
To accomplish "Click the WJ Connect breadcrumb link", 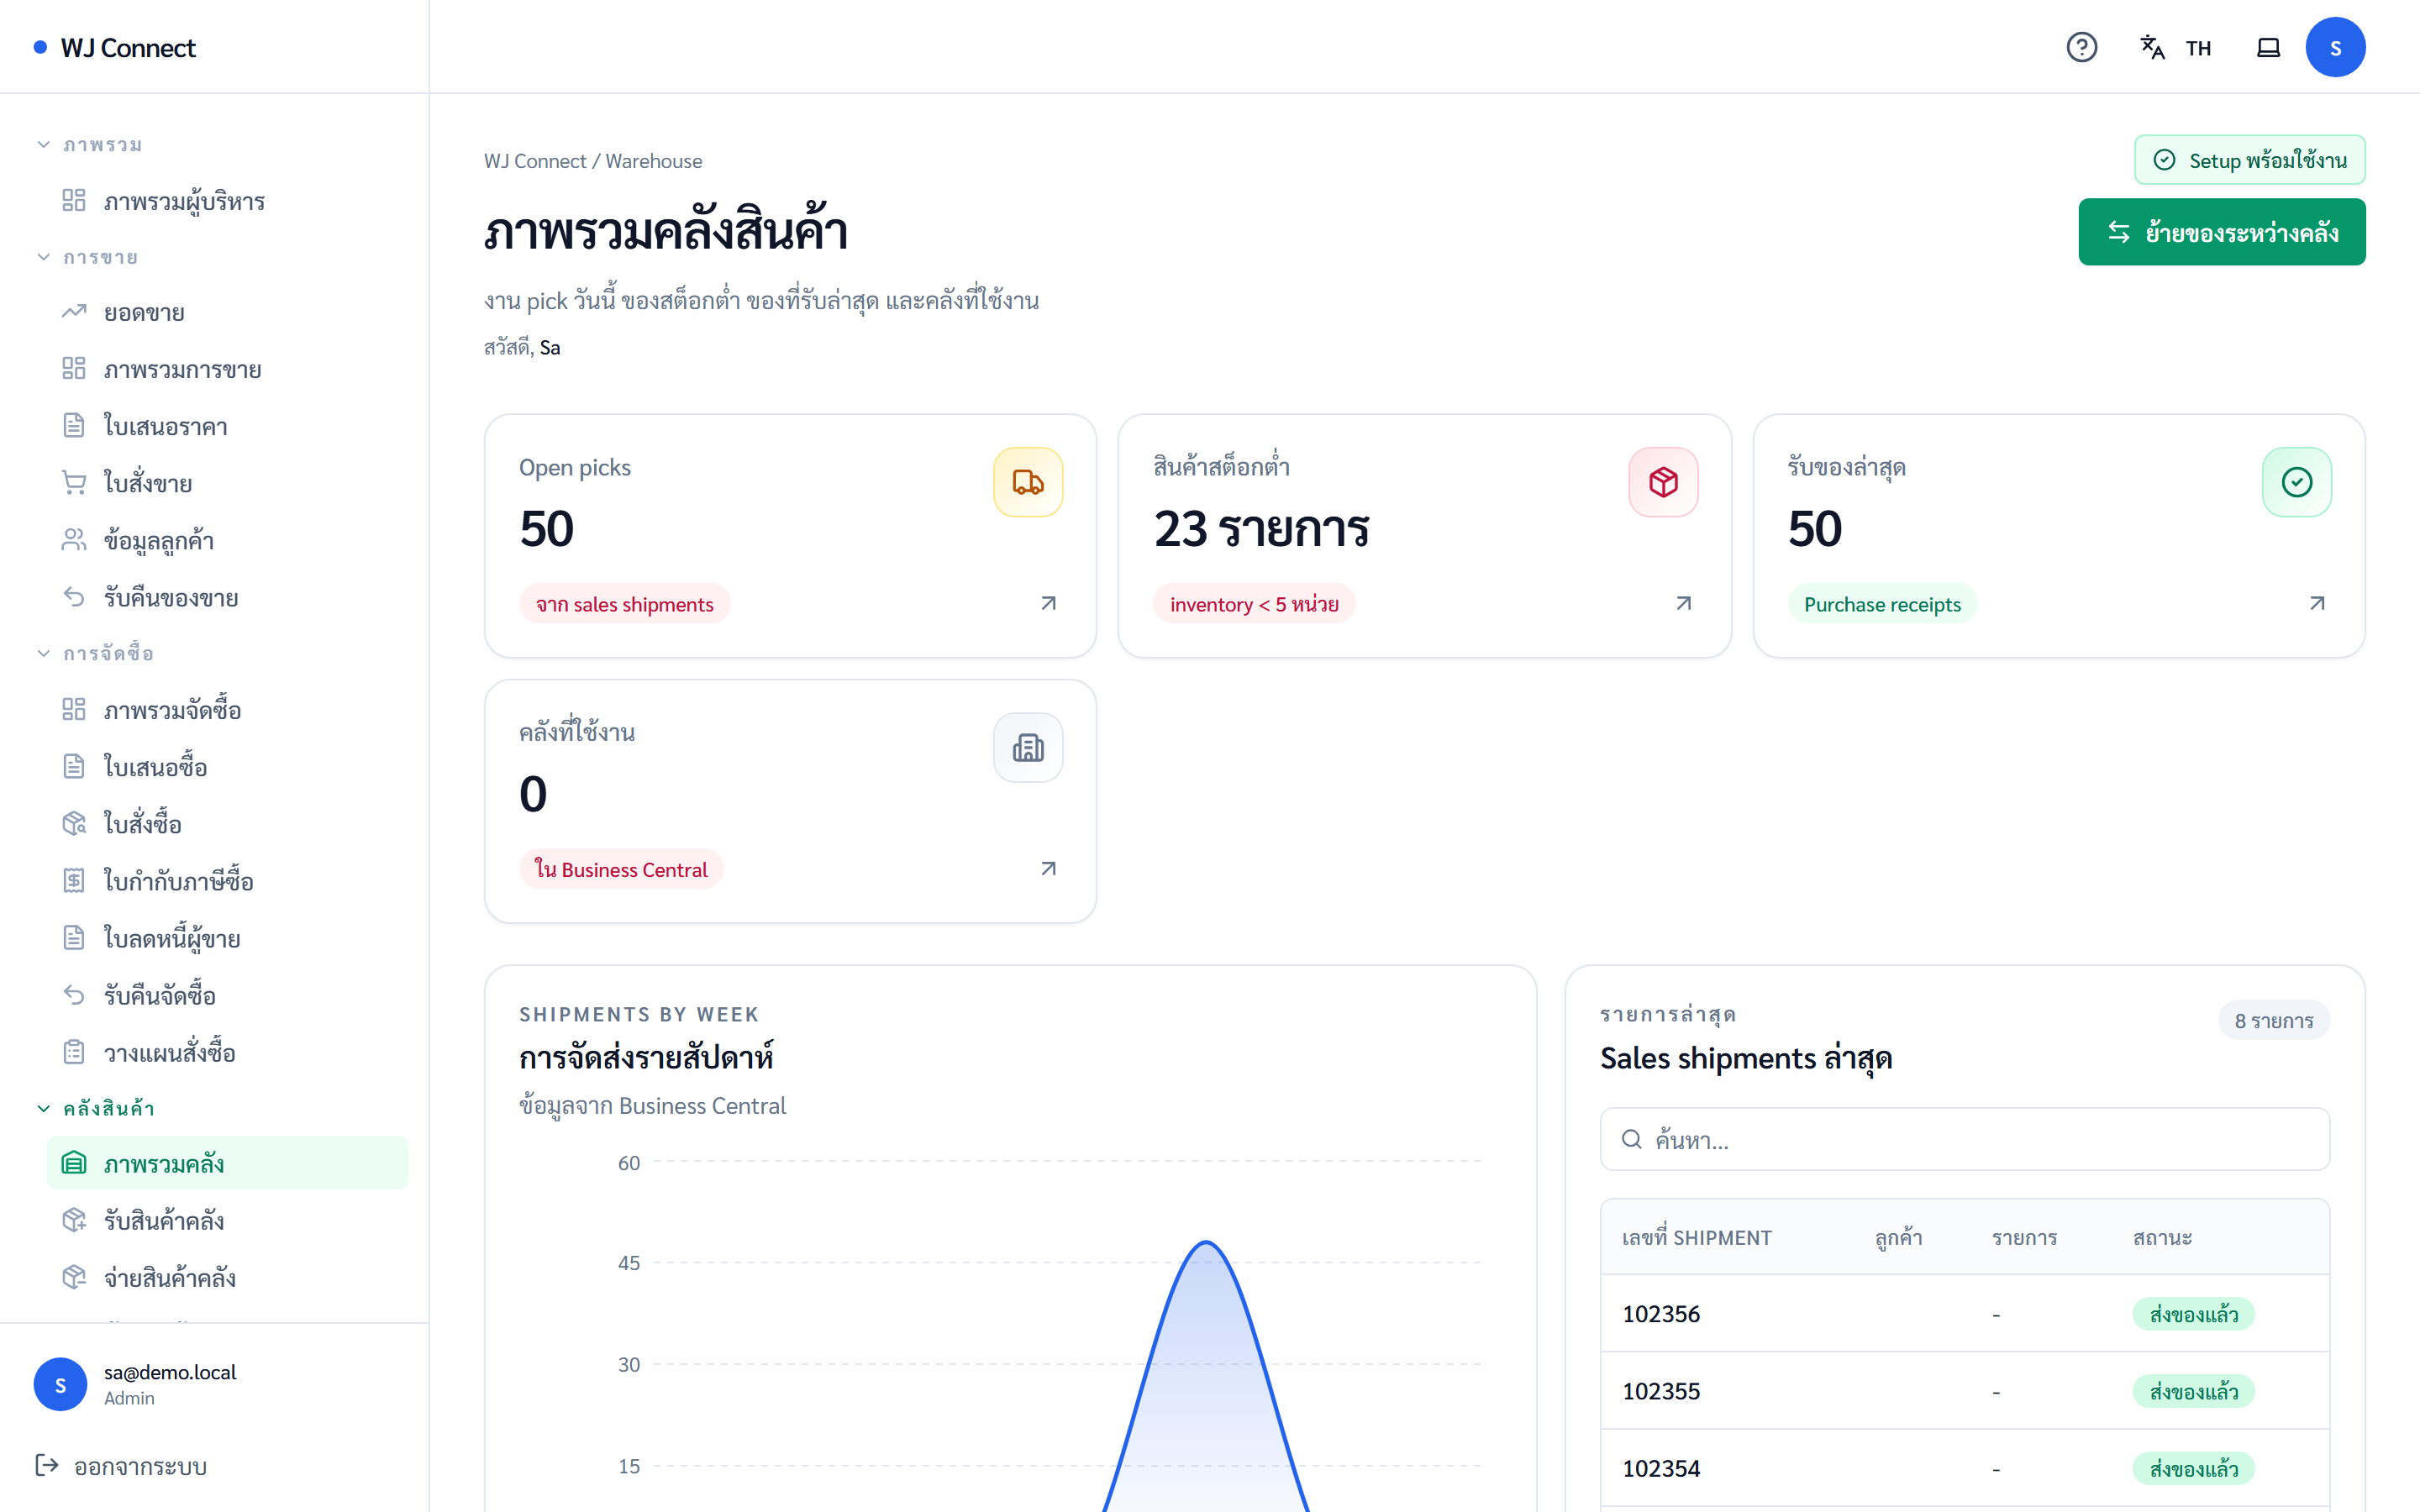I will (535, 160).
